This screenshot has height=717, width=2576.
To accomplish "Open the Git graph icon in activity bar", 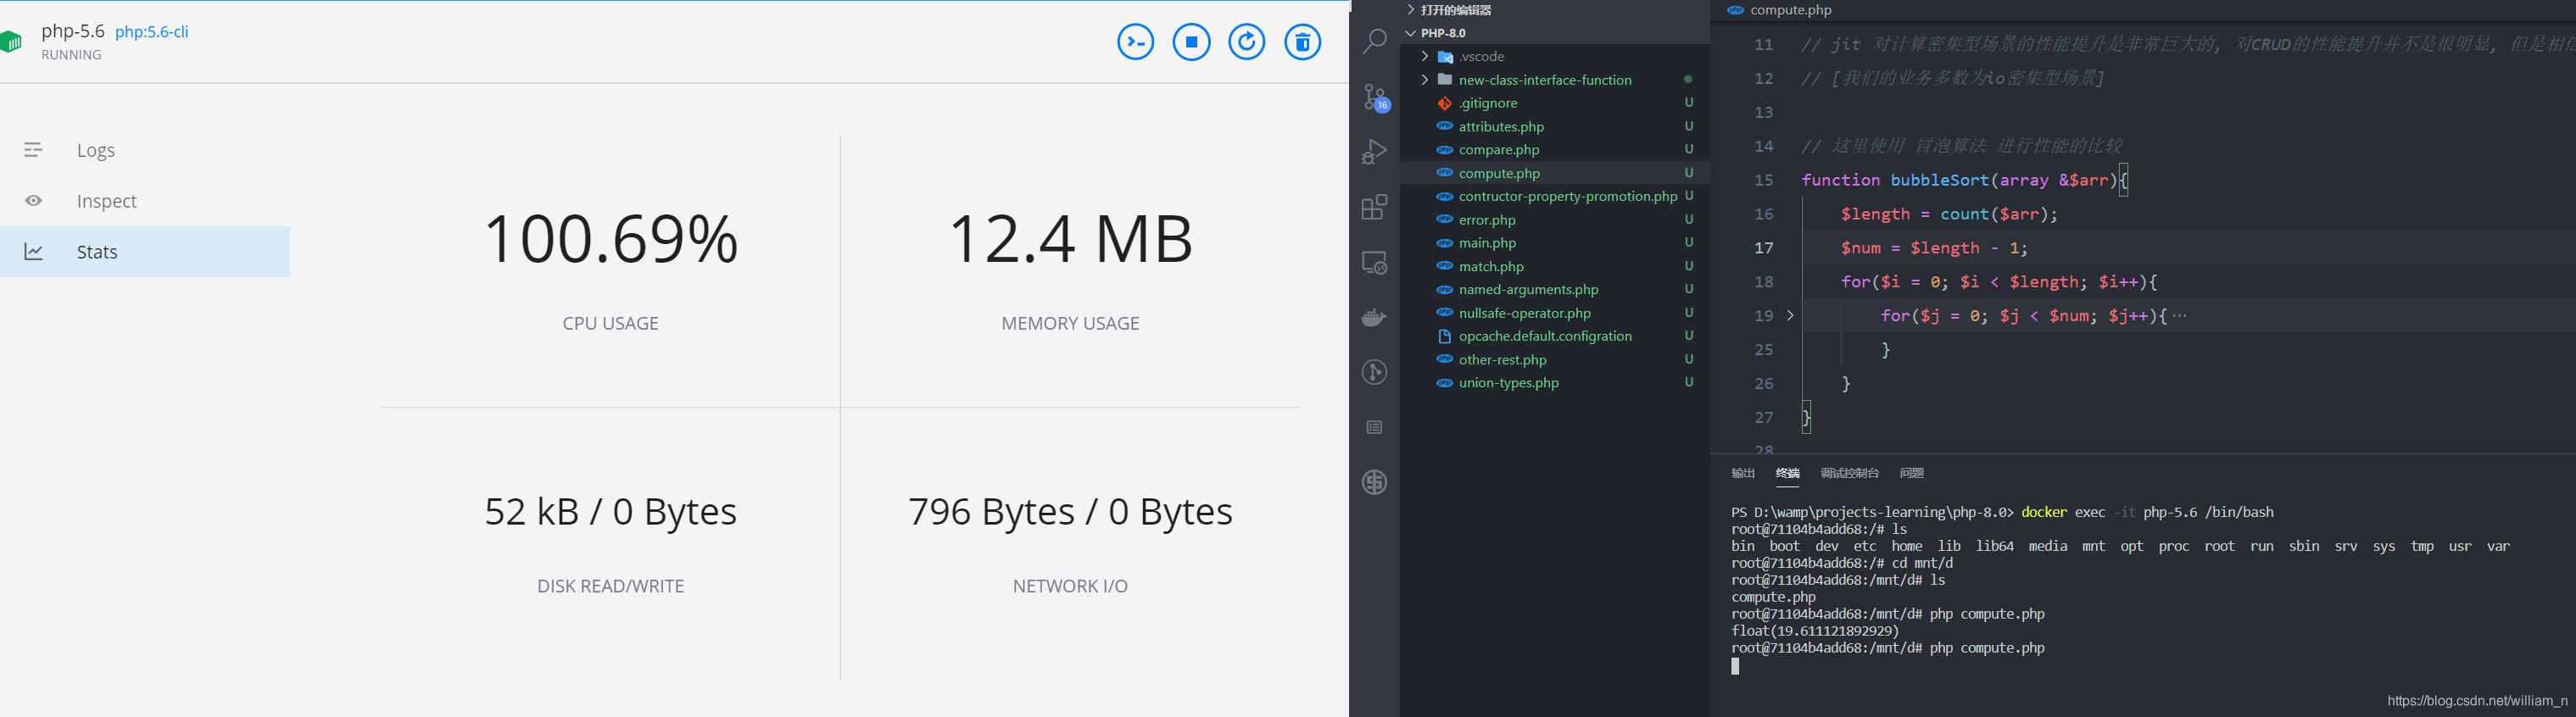I will pyautogui.click(x=1375, y=372).
